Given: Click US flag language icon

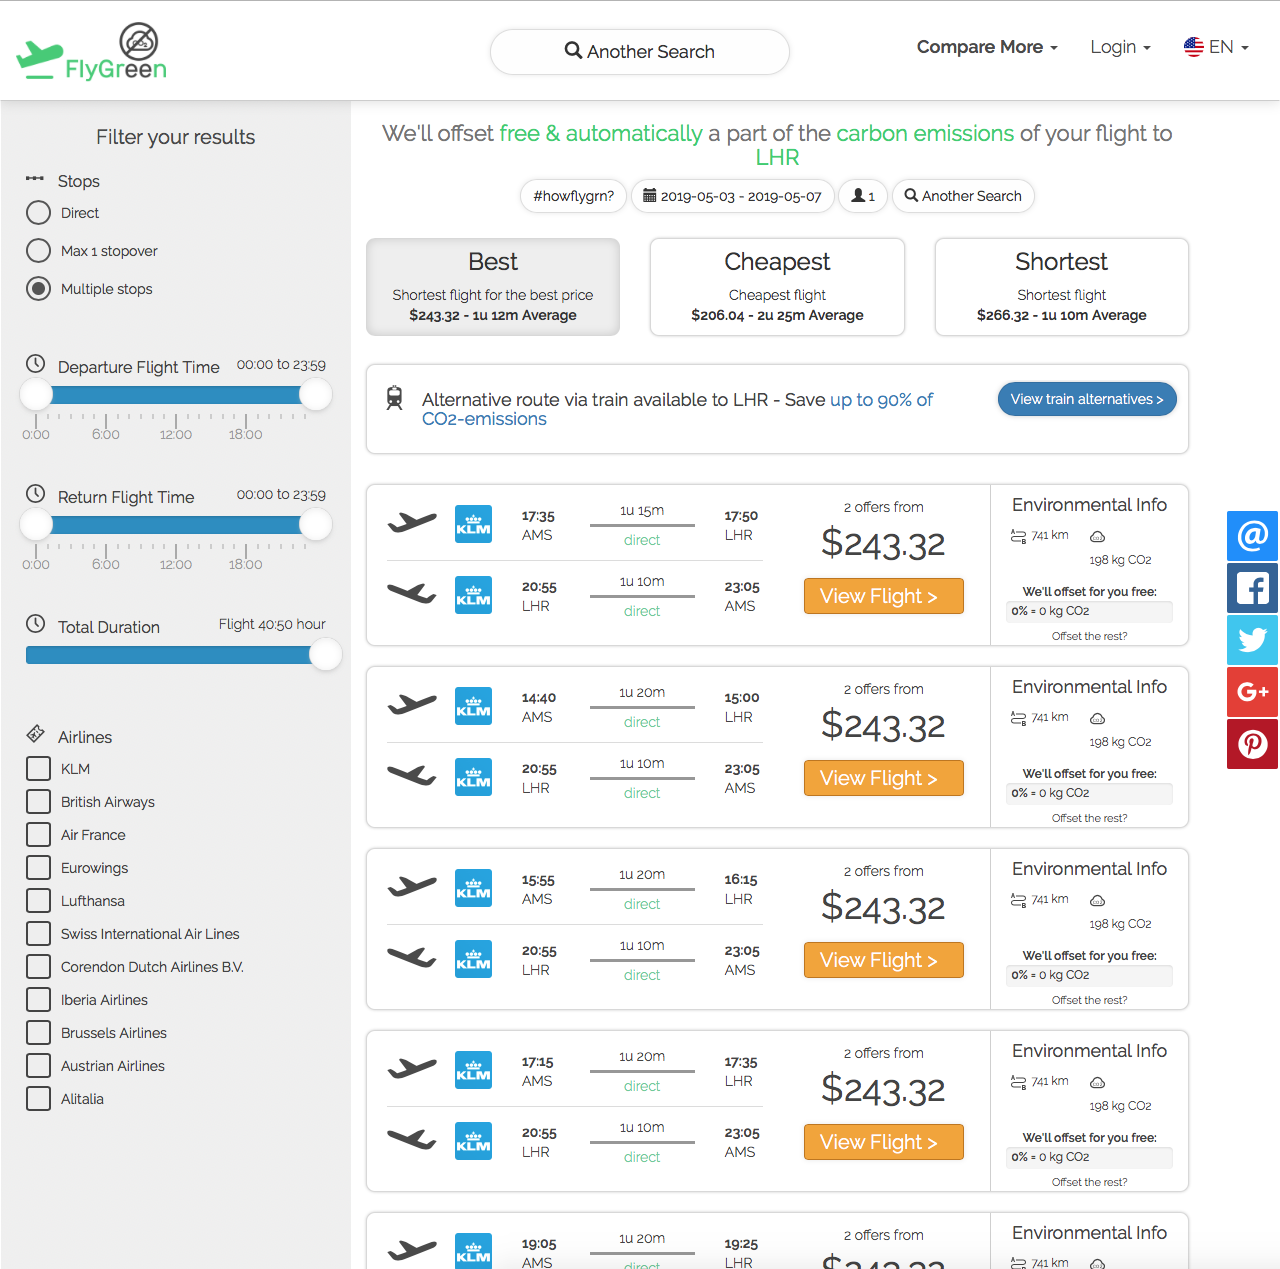Looking at the screenshot, I should coord(1194,47).
